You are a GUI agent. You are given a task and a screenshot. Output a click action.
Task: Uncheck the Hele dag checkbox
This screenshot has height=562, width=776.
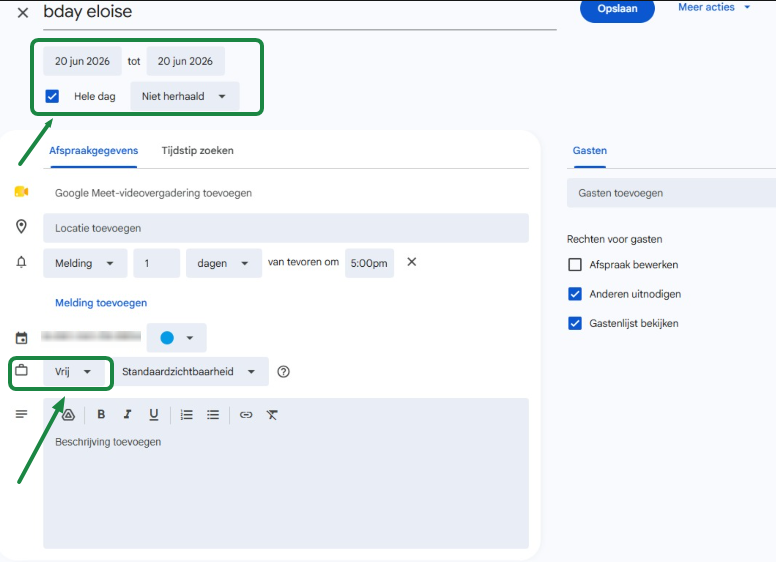pos(52,96)
